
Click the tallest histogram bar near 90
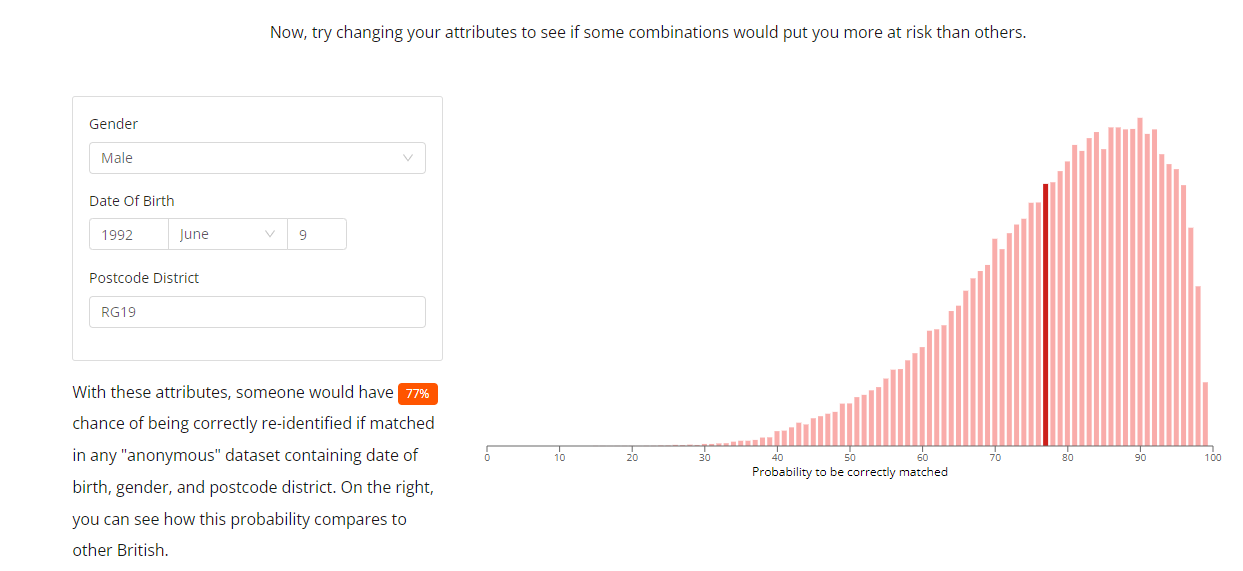(x=1140, y=281)
